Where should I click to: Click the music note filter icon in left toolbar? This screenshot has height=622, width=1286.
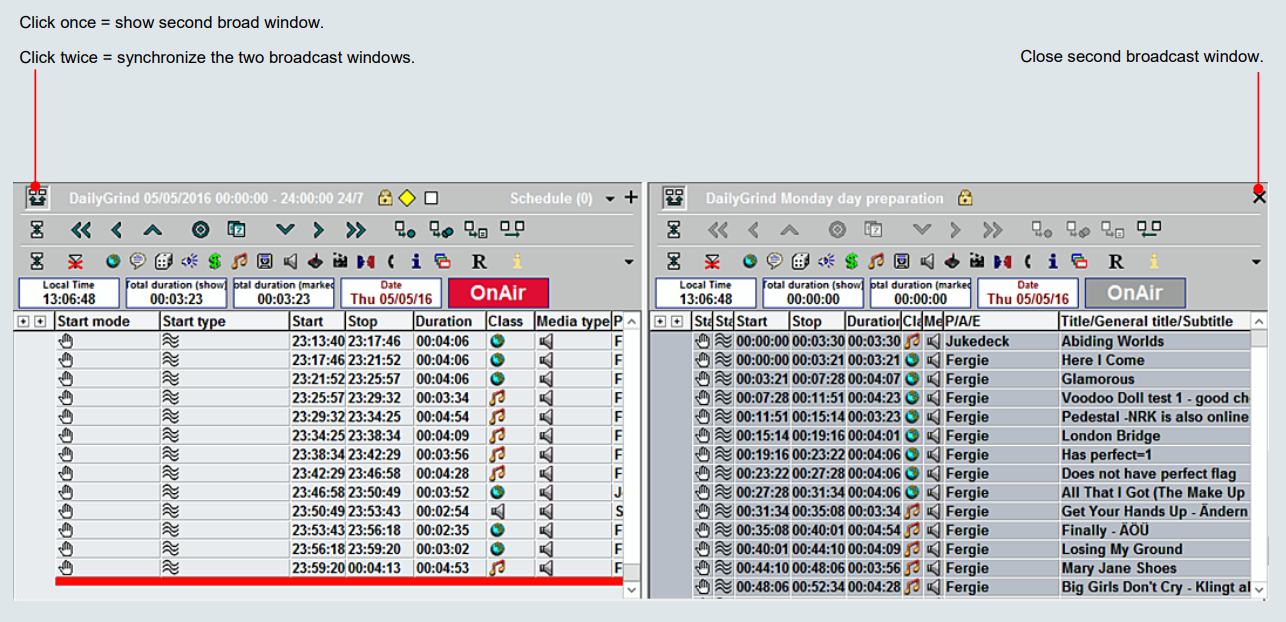239,261
